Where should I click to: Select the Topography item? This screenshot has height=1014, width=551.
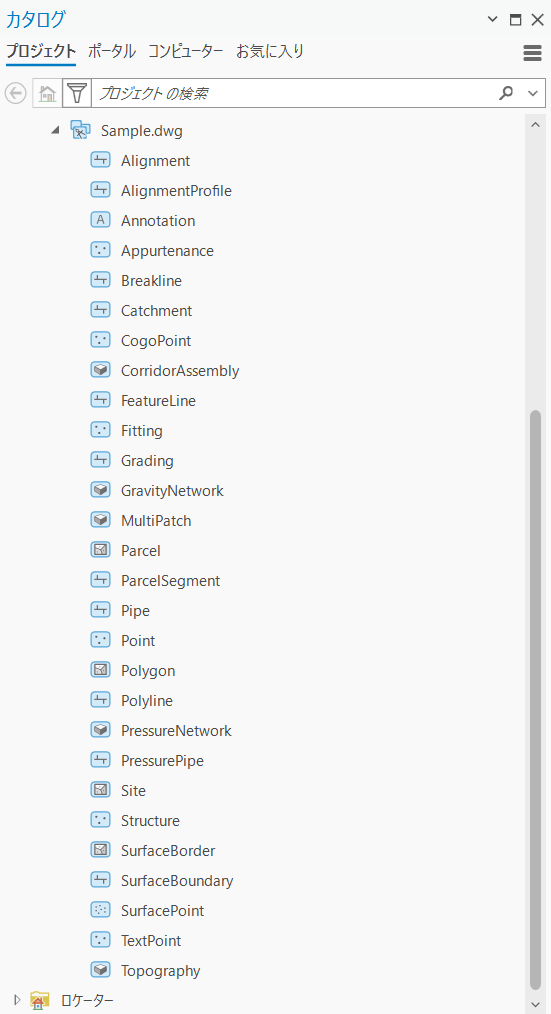(160, 970)
